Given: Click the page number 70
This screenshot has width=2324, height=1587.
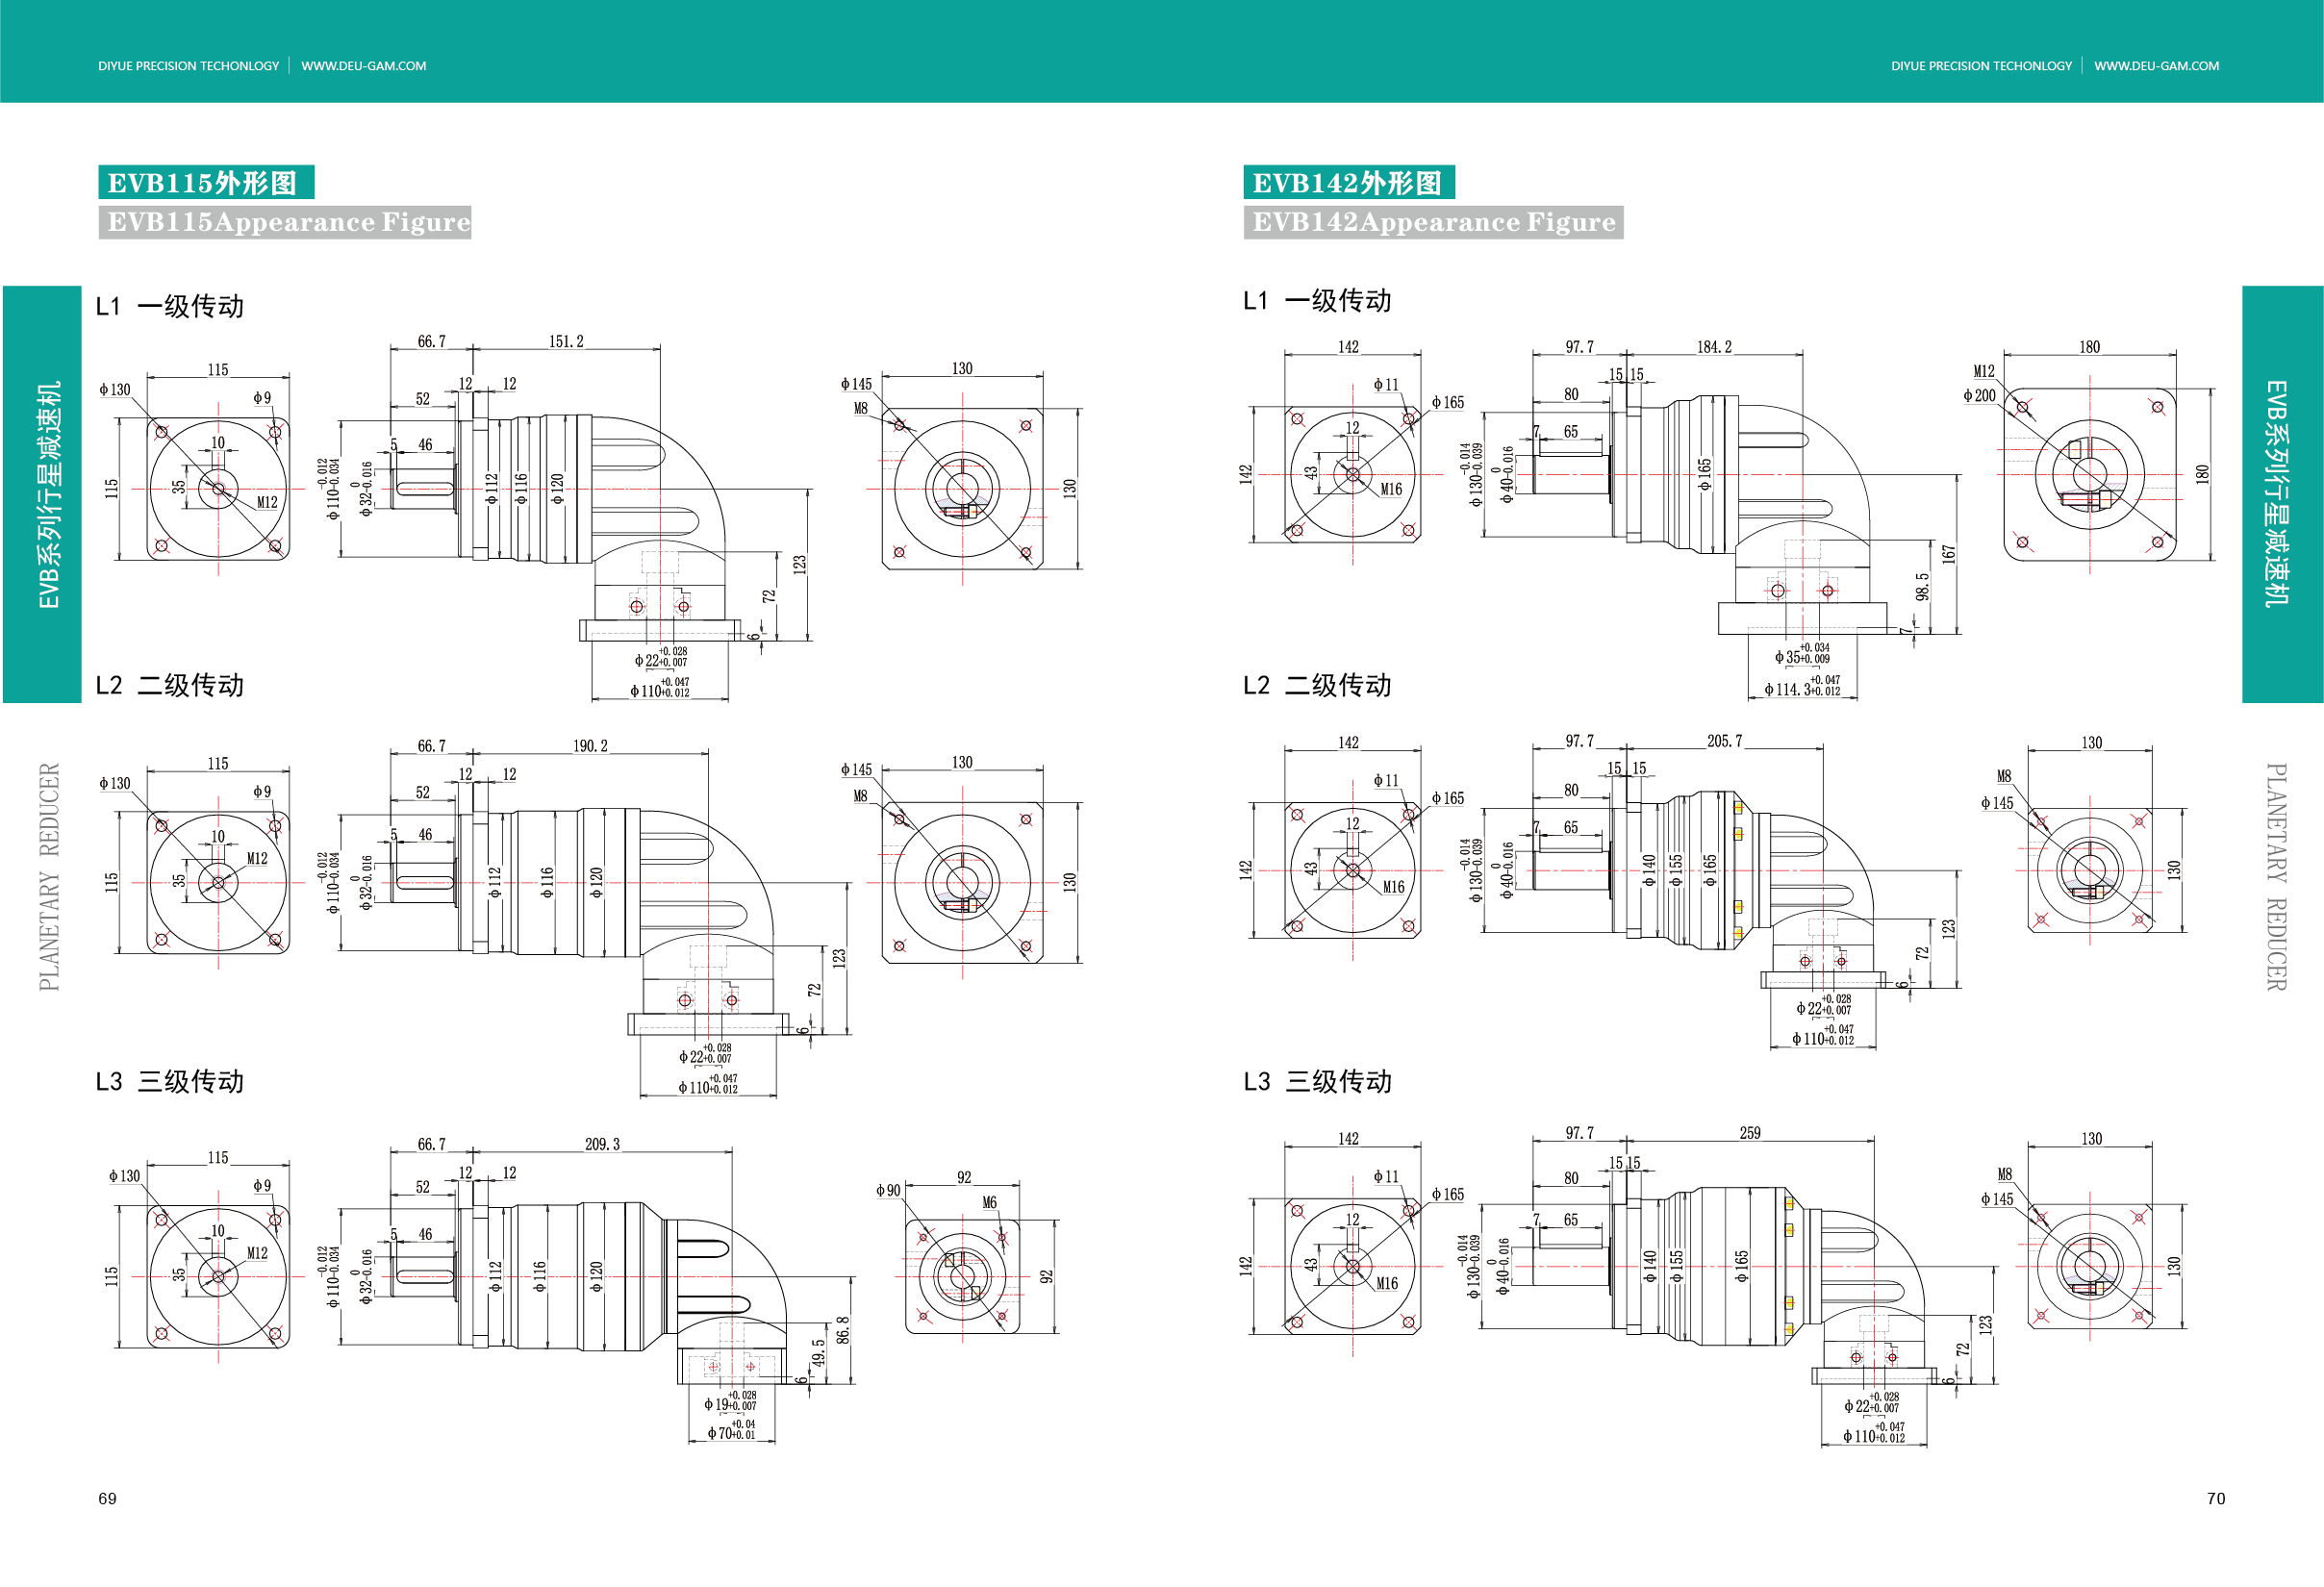Looking at the screenshot, I should tap(2216, 1498).
